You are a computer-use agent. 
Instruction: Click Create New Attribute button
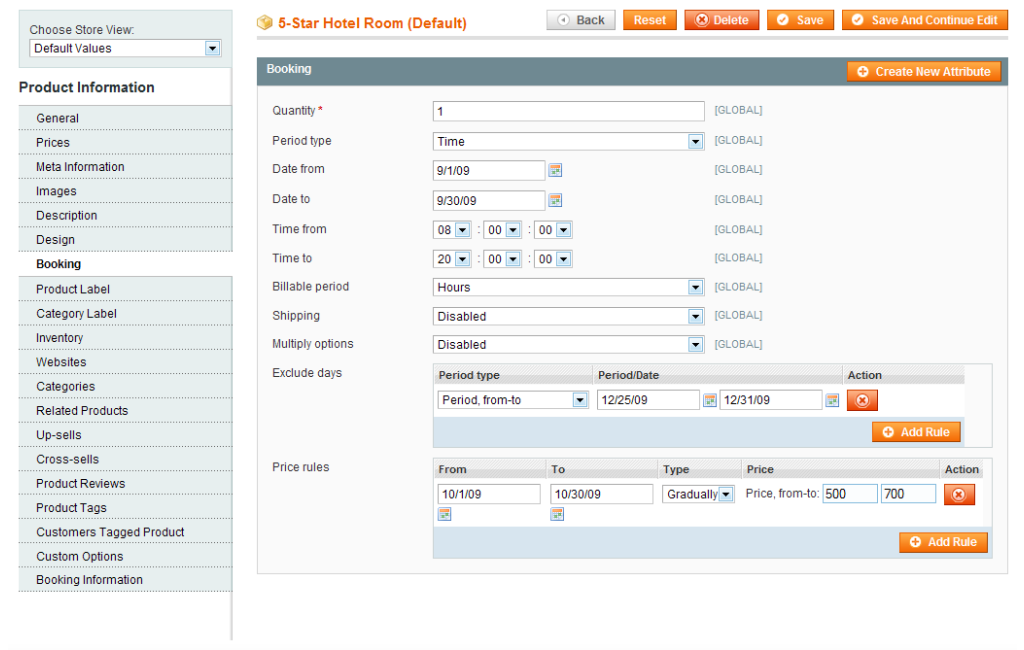click(924, 72)
